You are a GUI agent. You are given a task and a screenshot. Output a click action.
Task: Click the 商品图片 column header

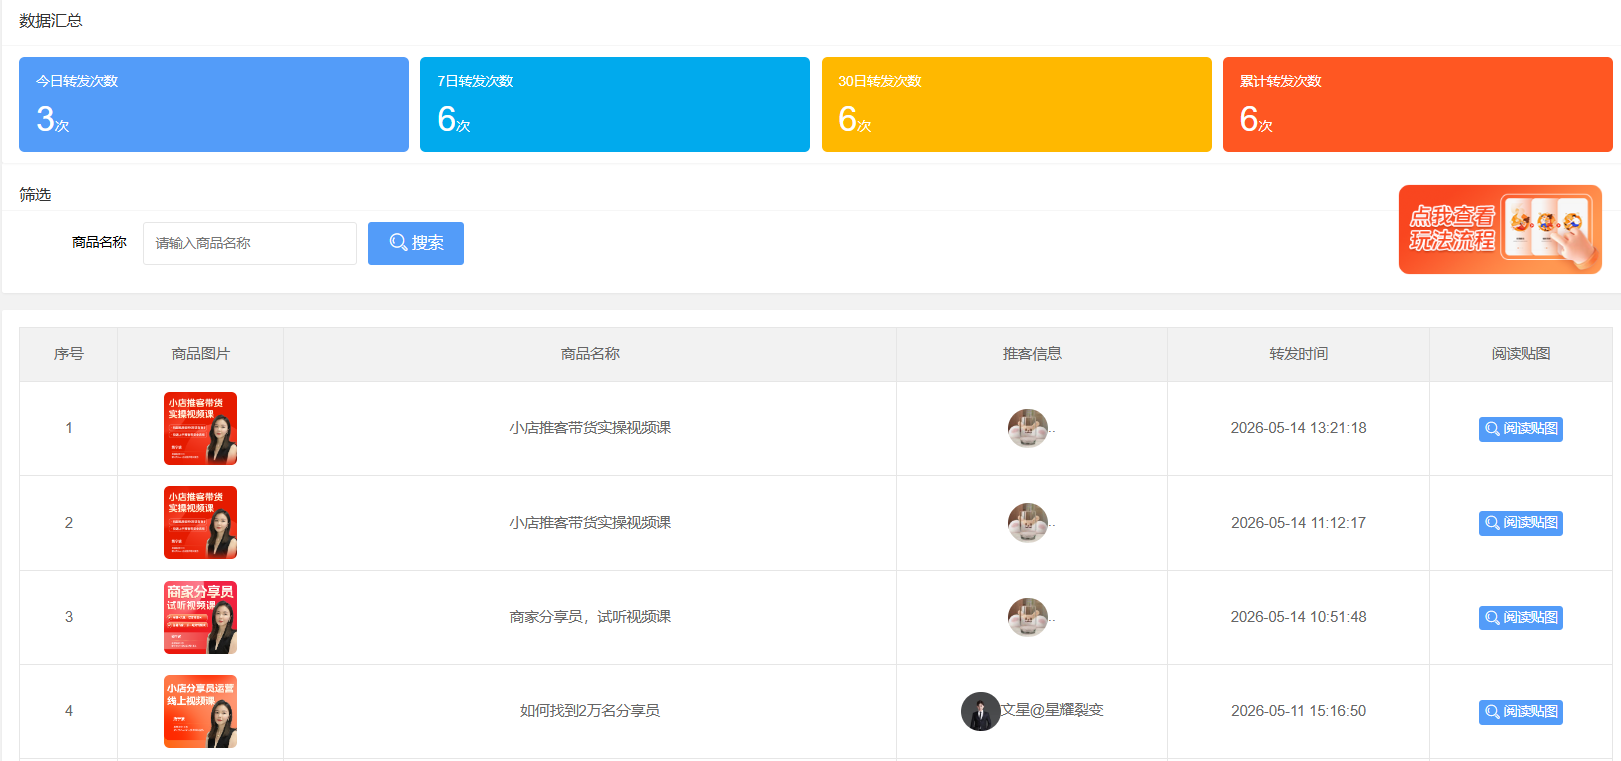[x=200, y=354]
